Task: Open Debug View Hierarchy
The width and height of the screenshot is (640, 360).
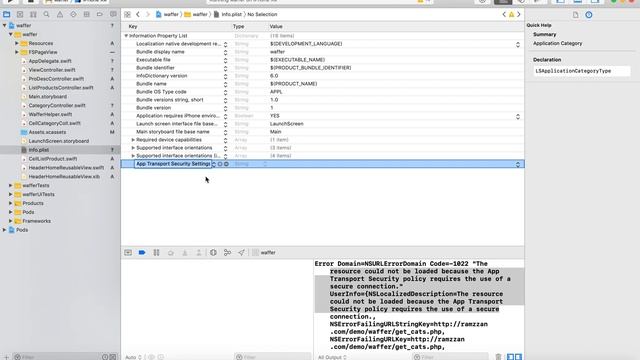Action: [213, 253]
